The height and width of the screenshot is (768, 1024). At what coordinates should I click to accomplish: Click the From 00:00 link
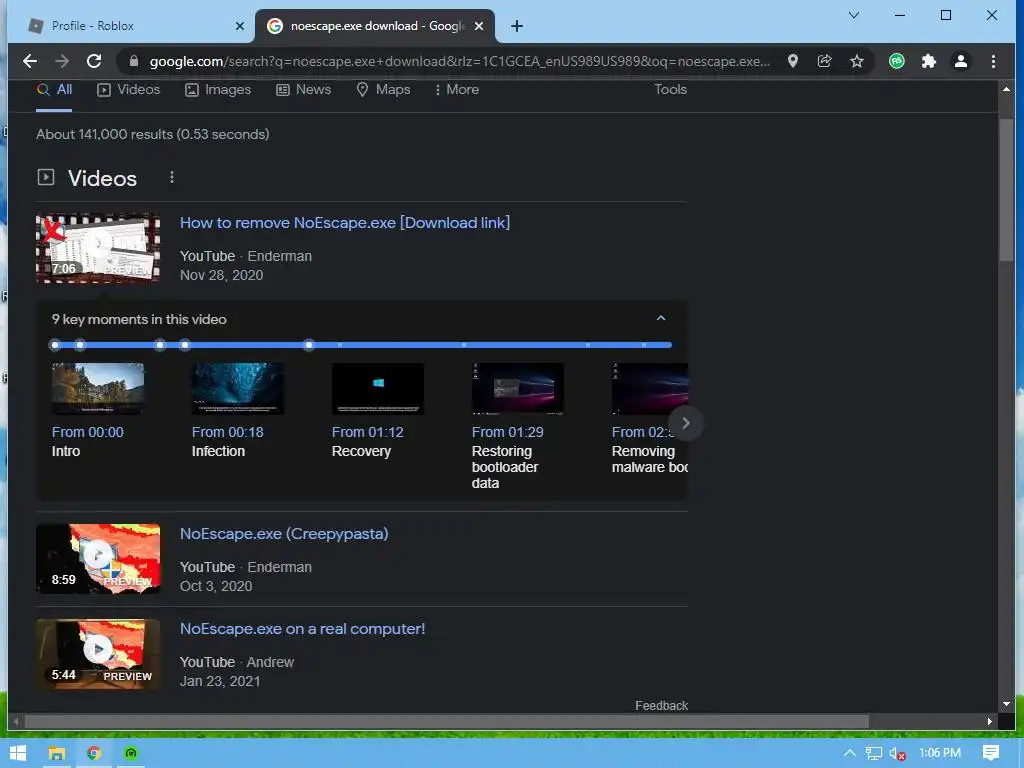[x=88, y=432]
